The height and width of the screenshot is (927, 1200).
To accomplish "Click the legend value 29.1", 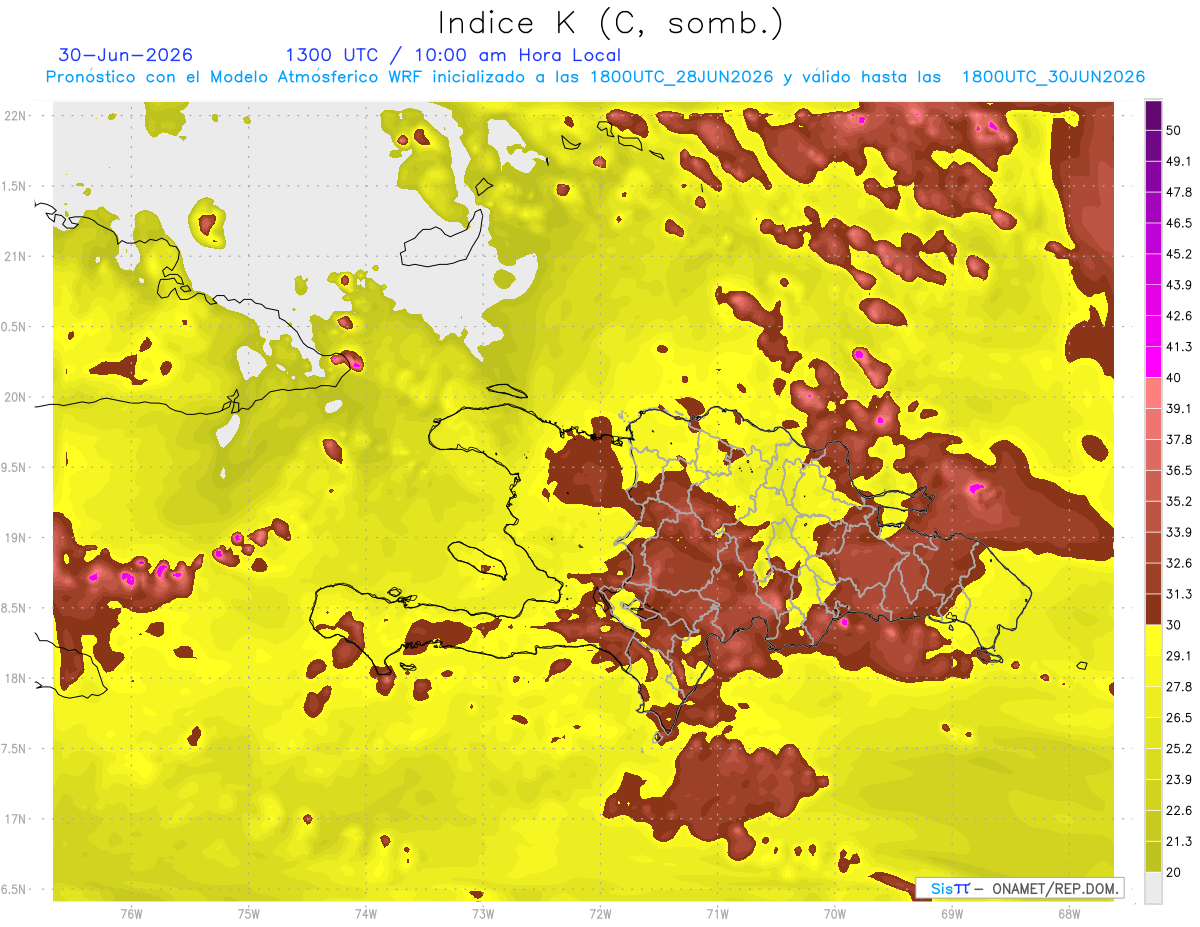I will tap(1179, 656).
